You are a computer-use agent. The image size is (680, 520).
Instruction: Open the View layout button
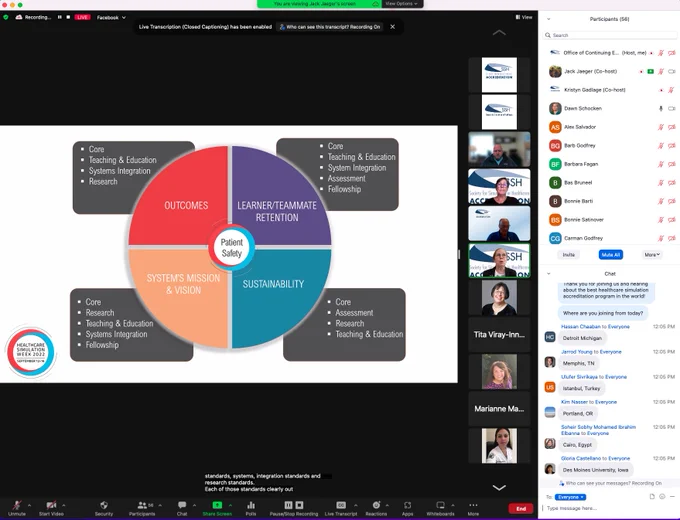(x=524, y=17)
